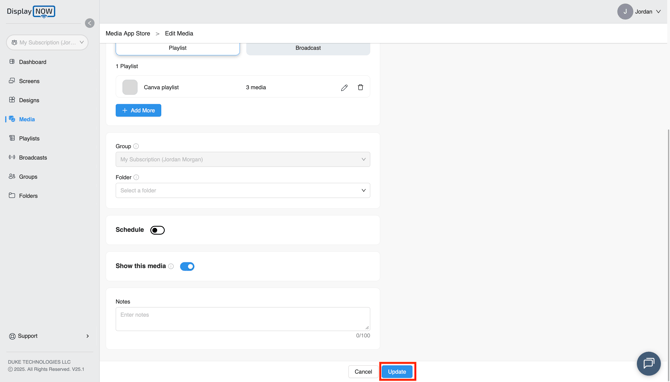
Task: Show the Group info tooltip icon
Action: pyautogui.click(x=136, y=146)
